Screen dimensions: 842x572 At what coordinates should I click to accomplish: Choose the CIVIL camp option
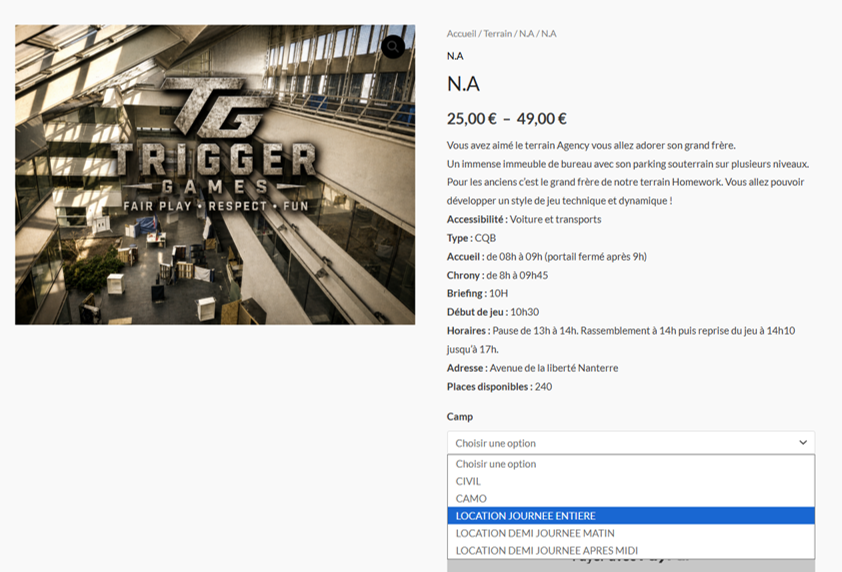click(x=631, y=481)
